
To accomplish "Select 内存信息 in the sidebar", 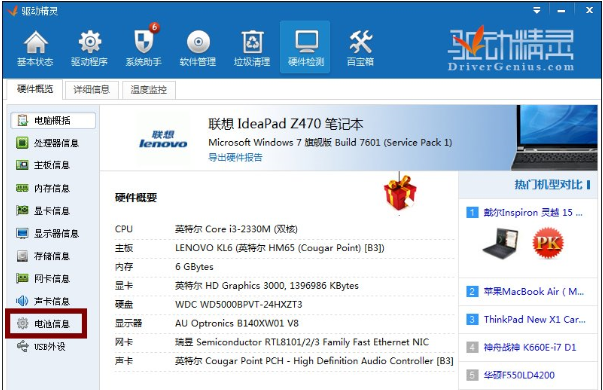I will coord(43,188).
